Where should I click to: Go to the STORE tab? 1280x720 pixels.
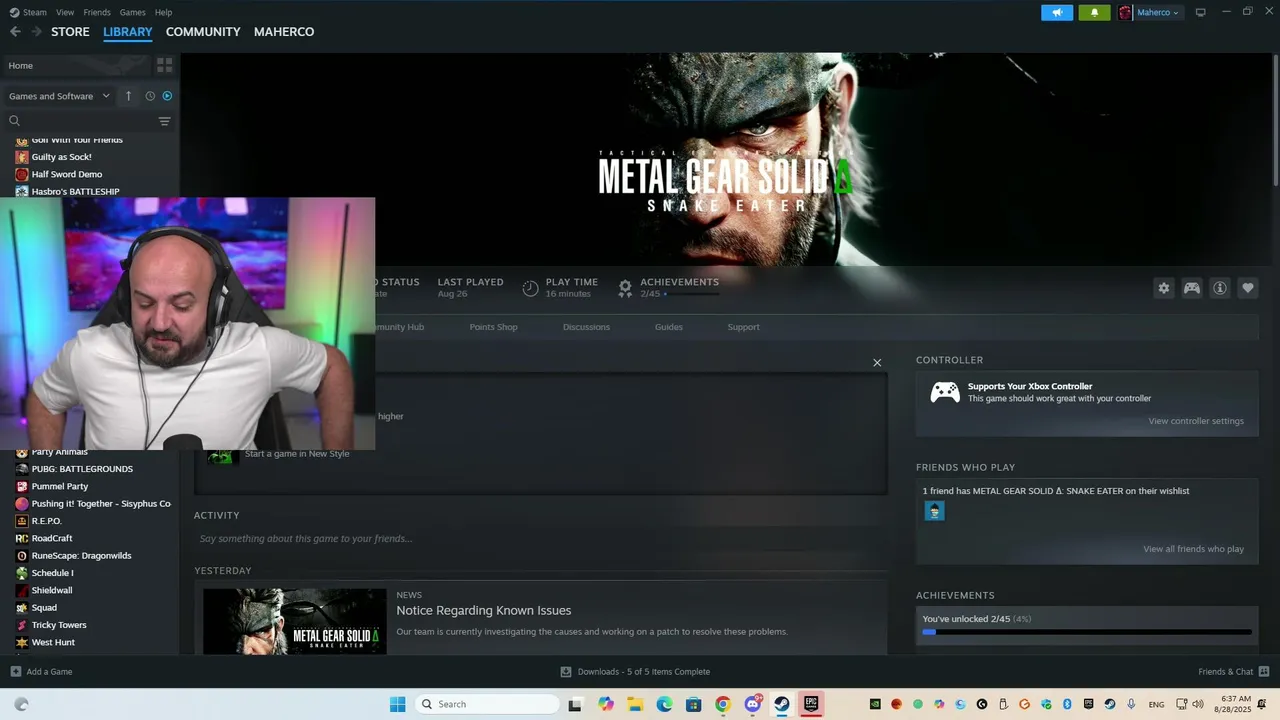click(x=70, y=32)
